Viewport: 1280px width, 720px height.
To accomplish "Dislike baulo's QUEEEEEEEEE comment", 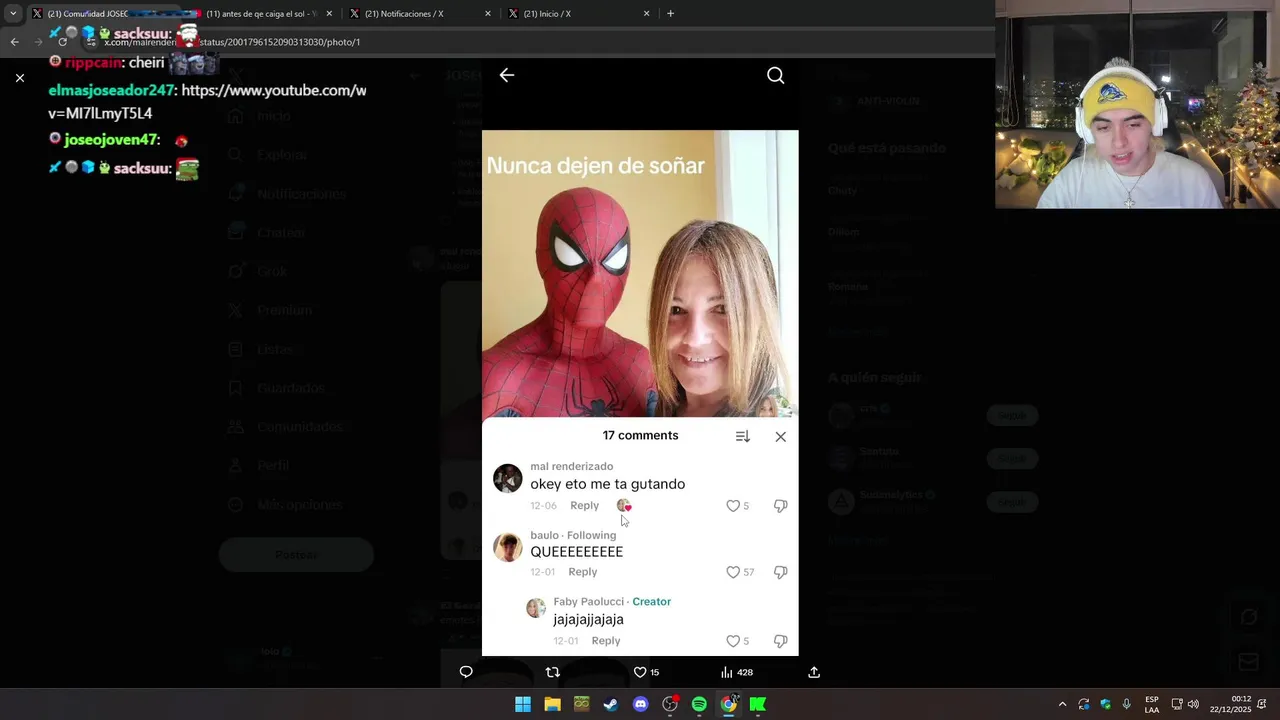I will 781,572.
